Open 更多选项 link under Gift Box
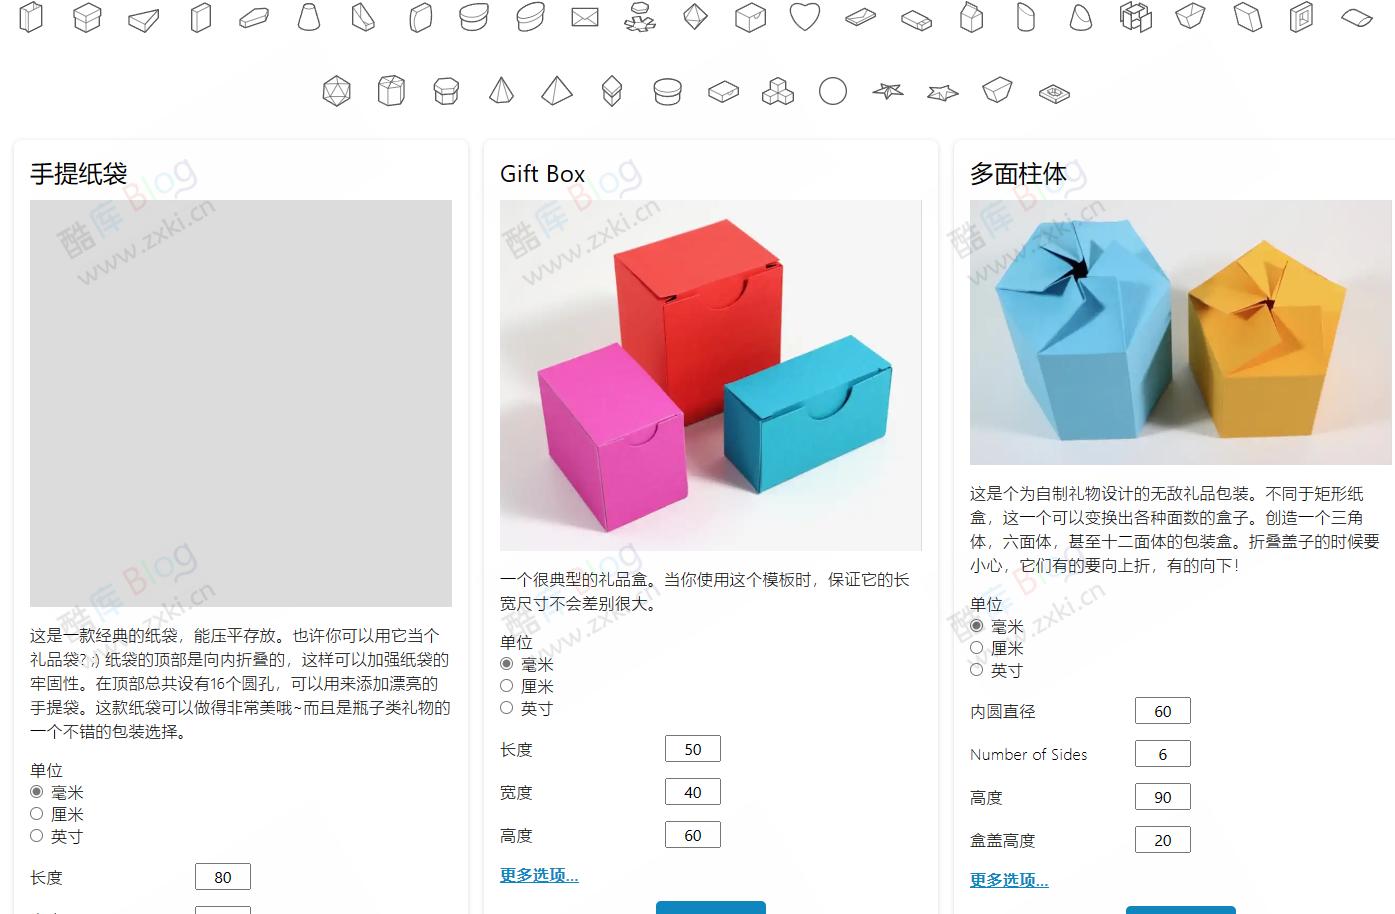This screenshot has height=914, width=1395. click(x=539, y=875)
